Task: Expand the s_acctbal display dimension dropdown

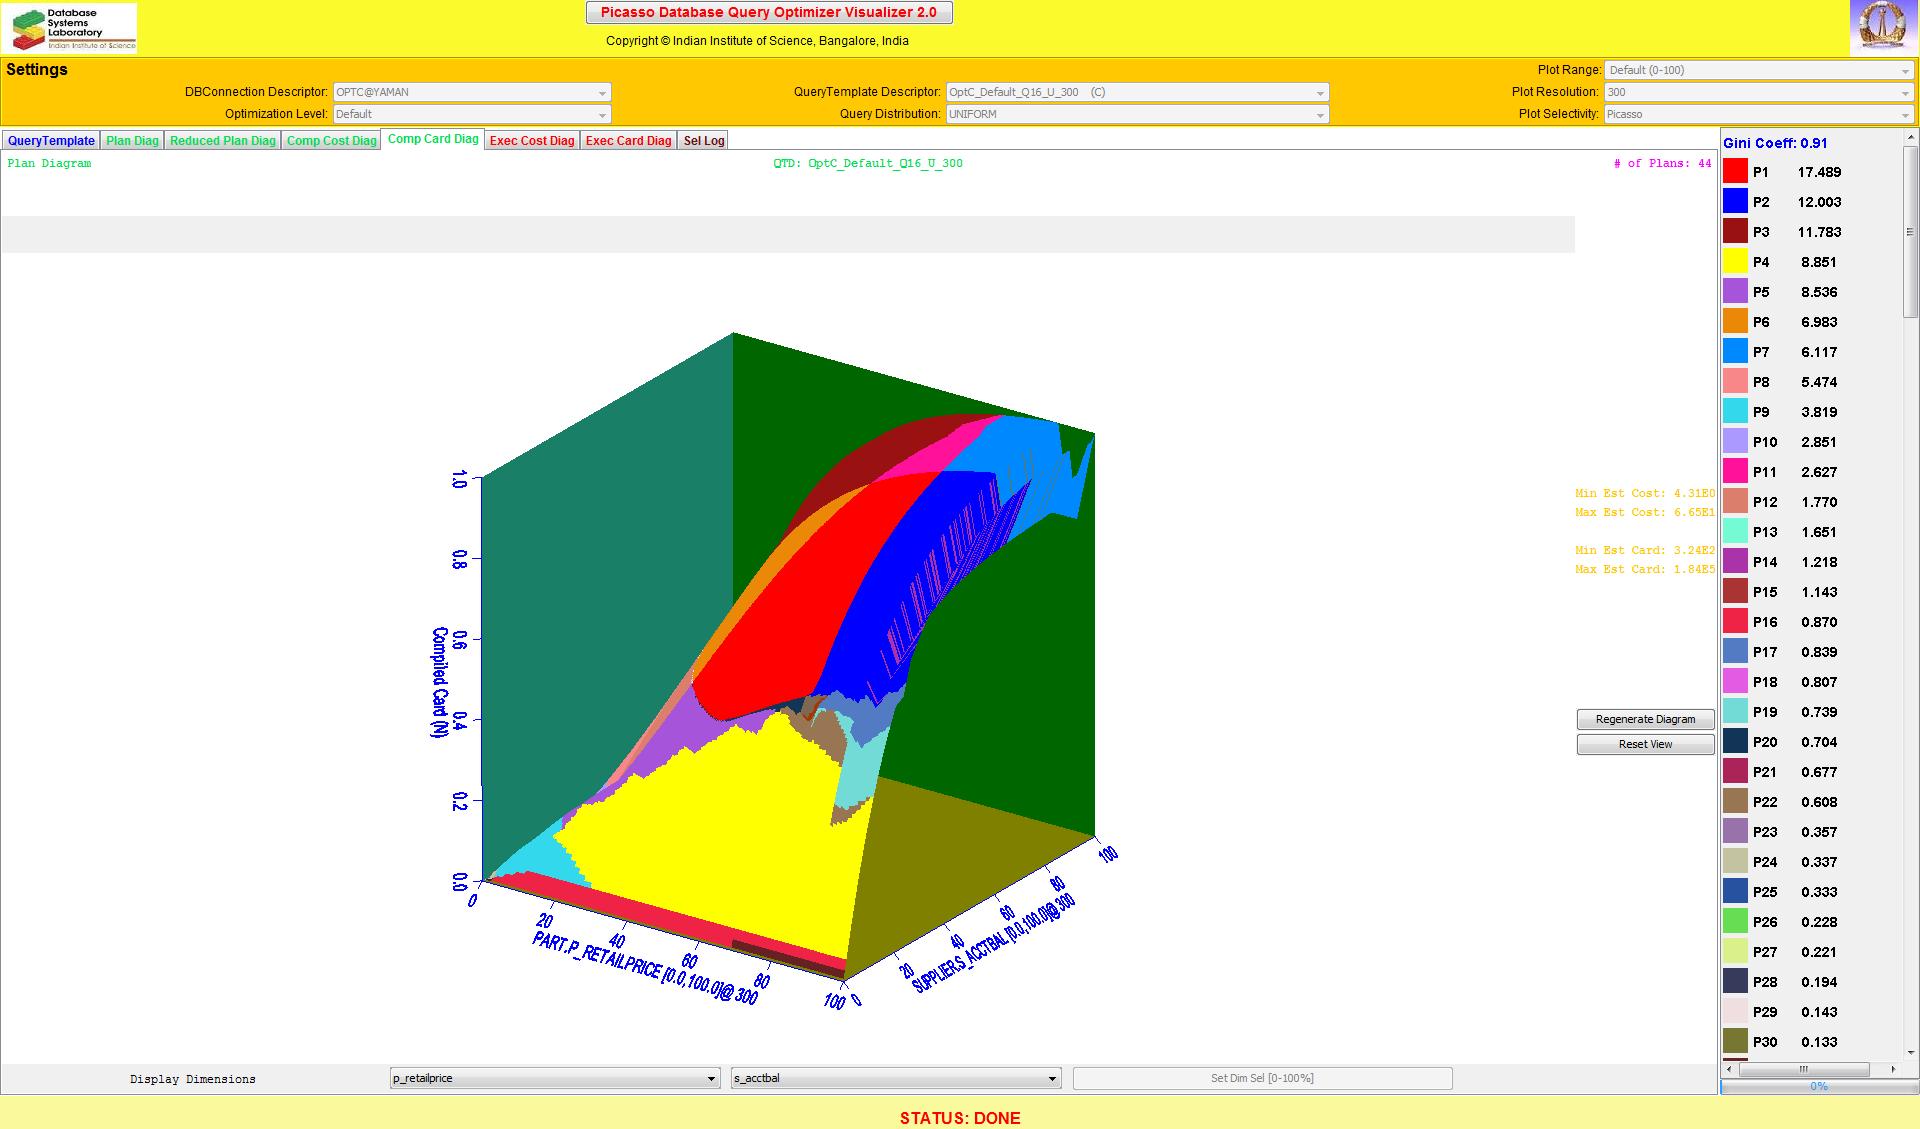Action: click(895, 1078)
